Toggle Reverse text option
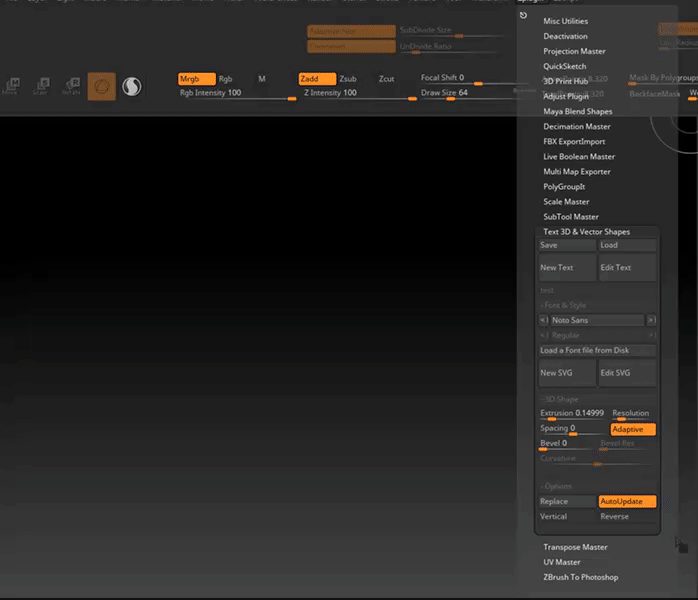 pos(627,517)
